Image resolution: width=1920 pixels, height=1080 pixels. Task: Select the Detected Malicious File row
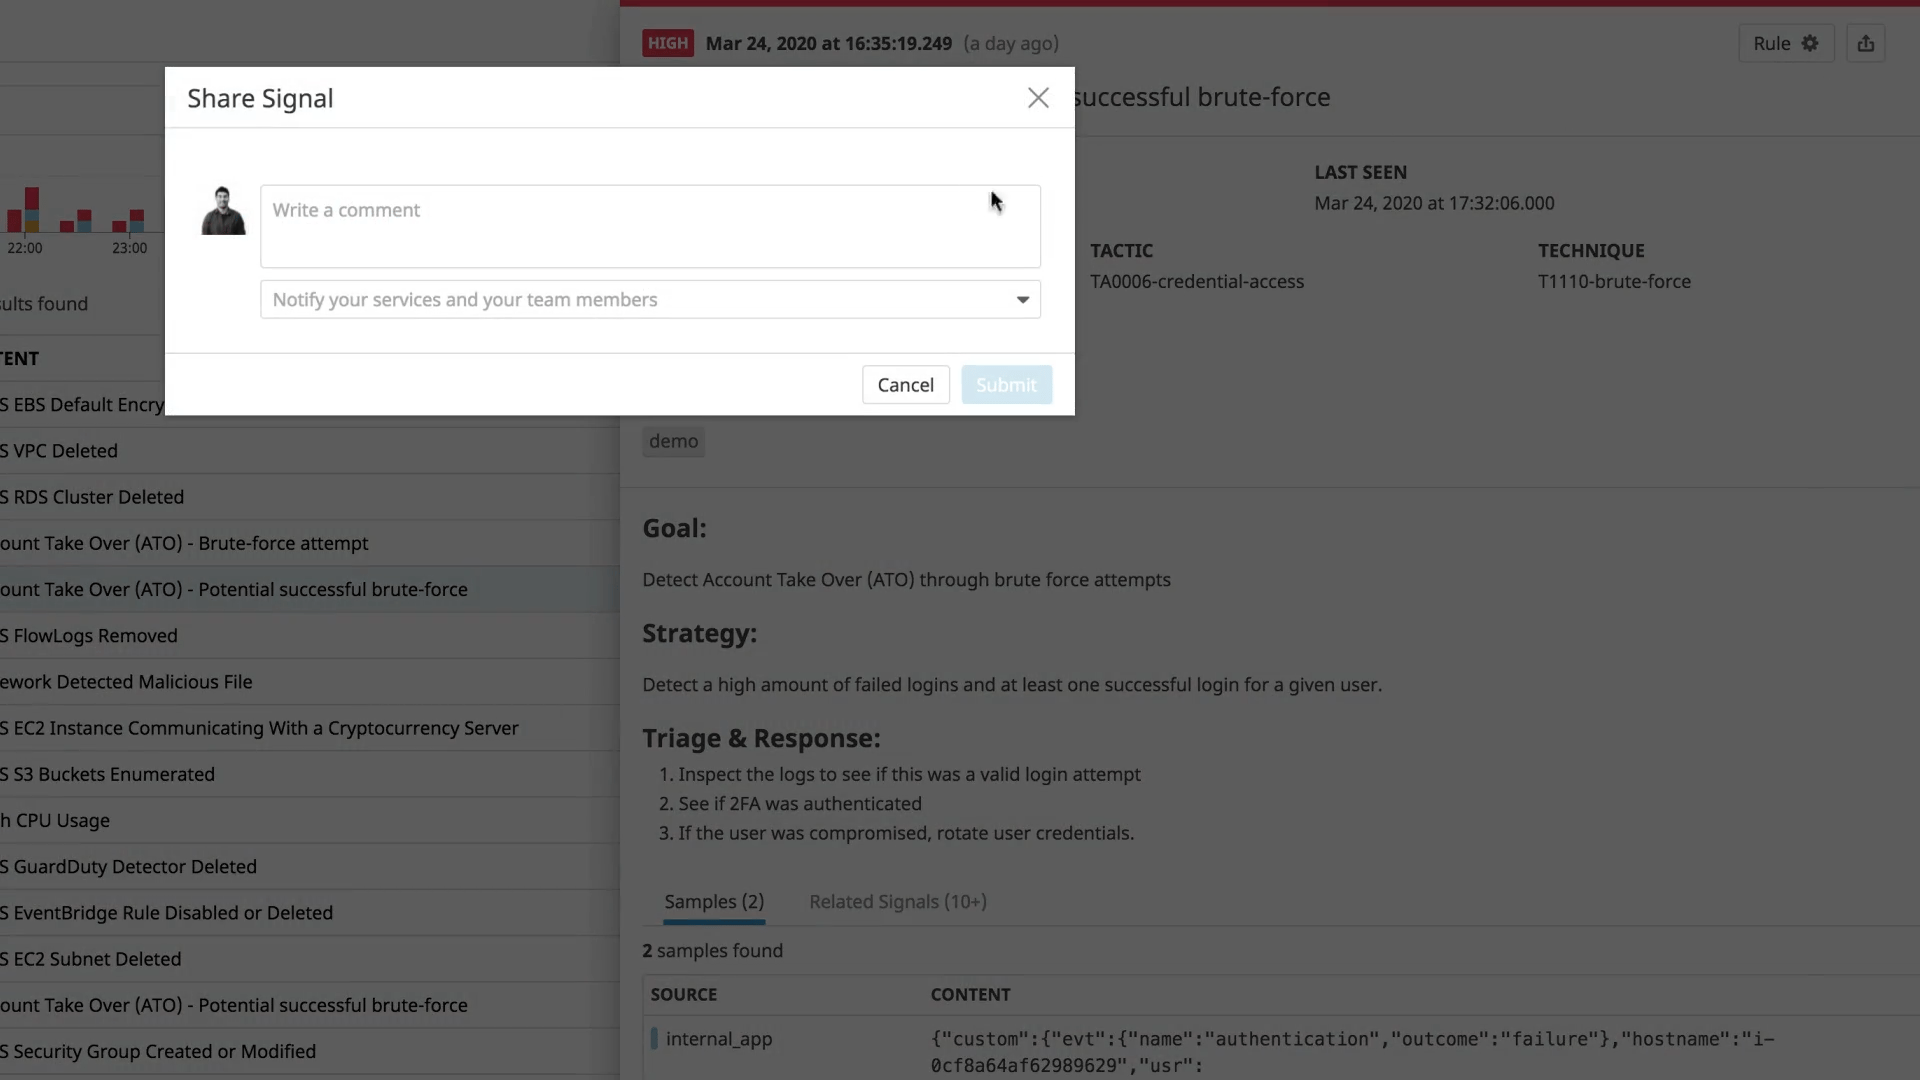click(310, 682)
